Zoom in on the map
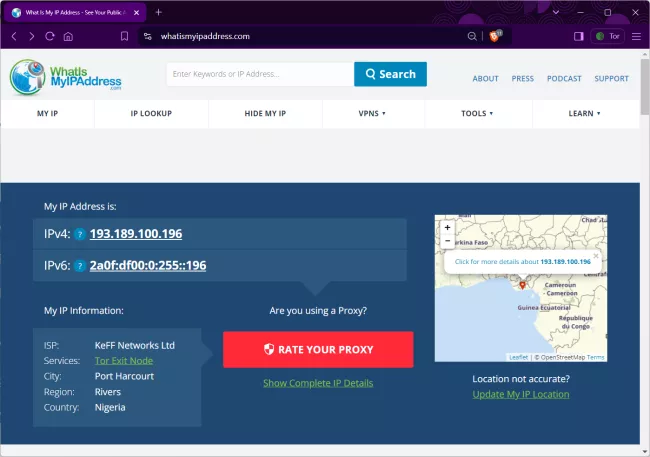This screenshot has width=650, height=457. (x=447, y=227)
